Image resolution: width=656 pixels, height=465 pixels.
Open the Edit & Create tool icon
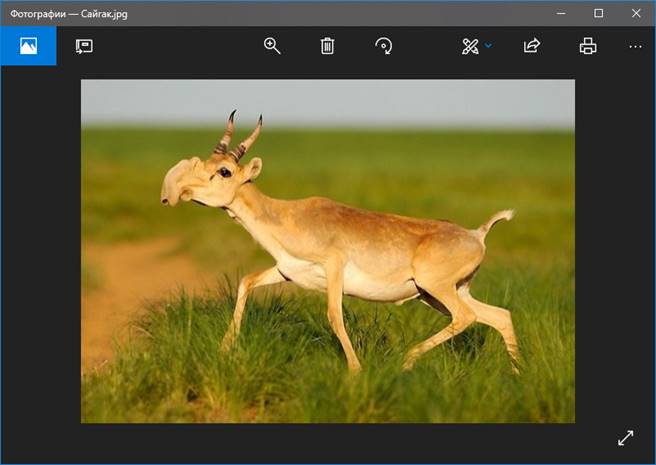[x=470, y=46]
